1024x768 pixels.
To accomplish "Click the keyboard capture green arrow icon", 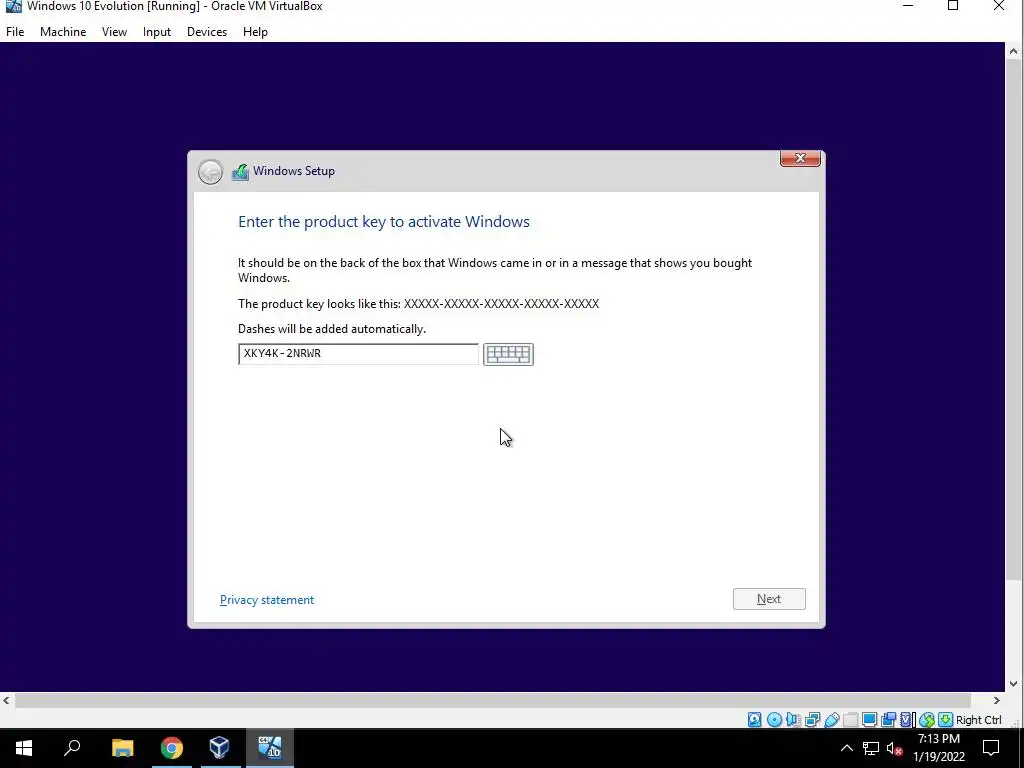I will [x=945, y=720].
